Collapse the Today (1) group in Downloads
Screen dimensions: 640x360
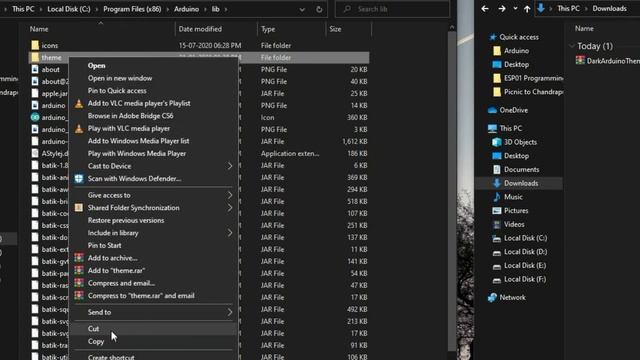click(x=572, y=46)
